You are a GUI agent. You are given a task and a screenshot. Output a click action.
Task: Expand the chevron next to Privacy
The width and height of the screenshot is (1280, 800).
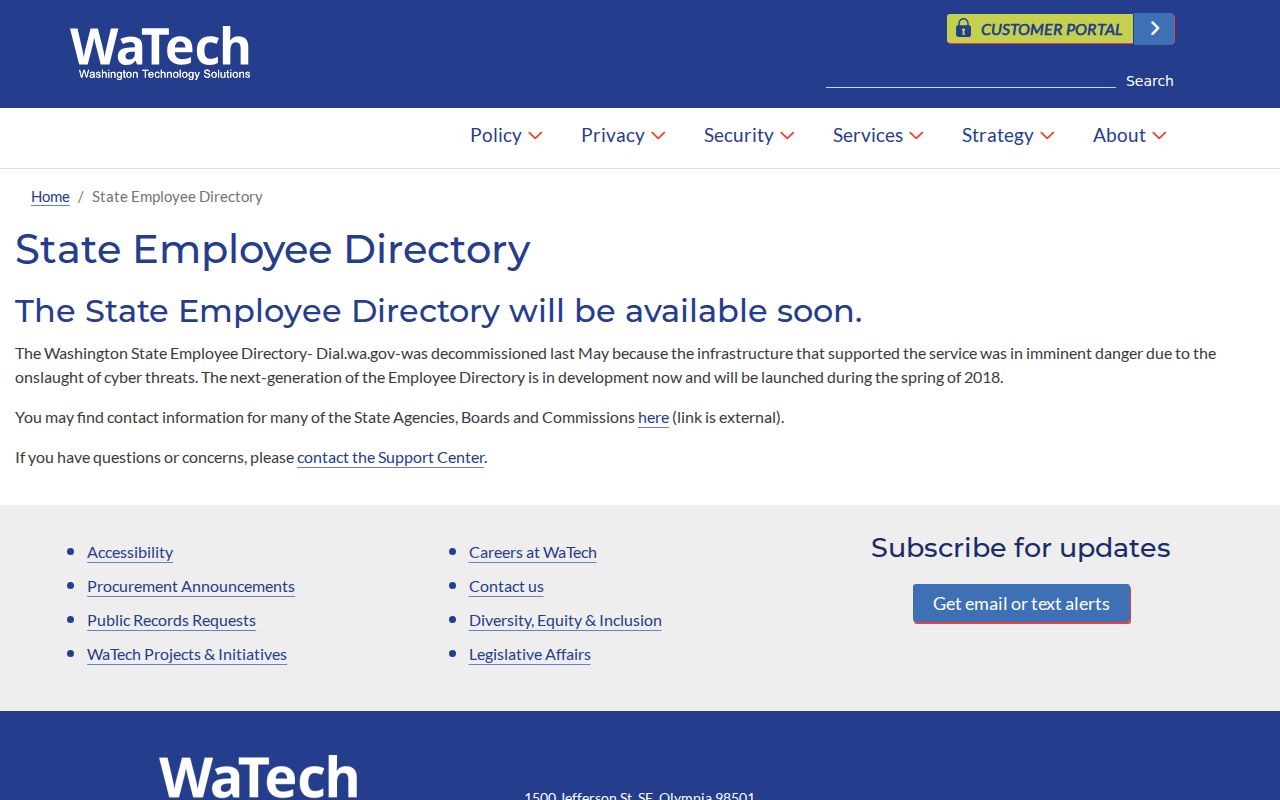click(x=658, y=135)
